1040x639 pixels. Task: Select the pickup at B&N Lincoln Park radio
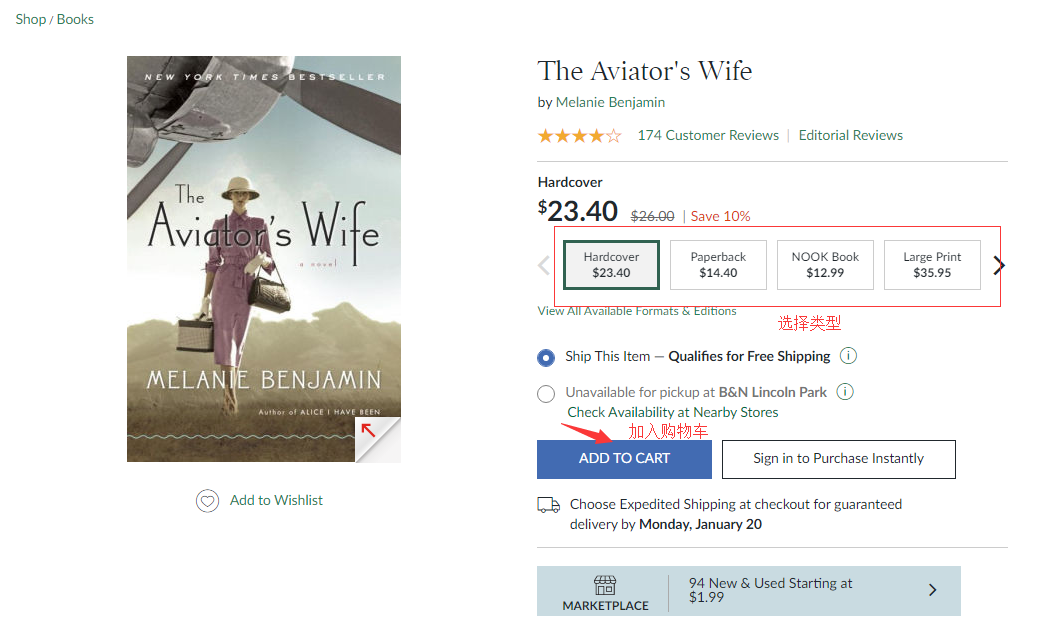546,394
